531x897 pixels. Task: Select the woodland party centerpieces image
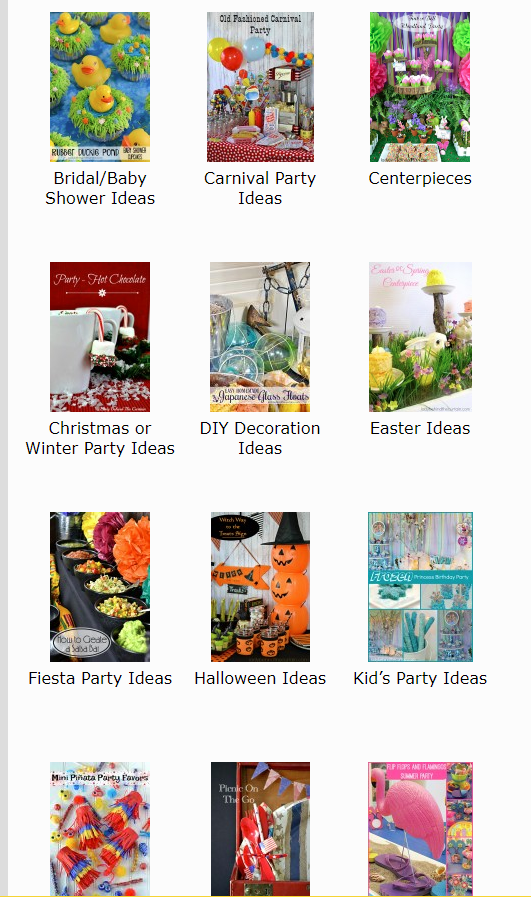point(420,87)
